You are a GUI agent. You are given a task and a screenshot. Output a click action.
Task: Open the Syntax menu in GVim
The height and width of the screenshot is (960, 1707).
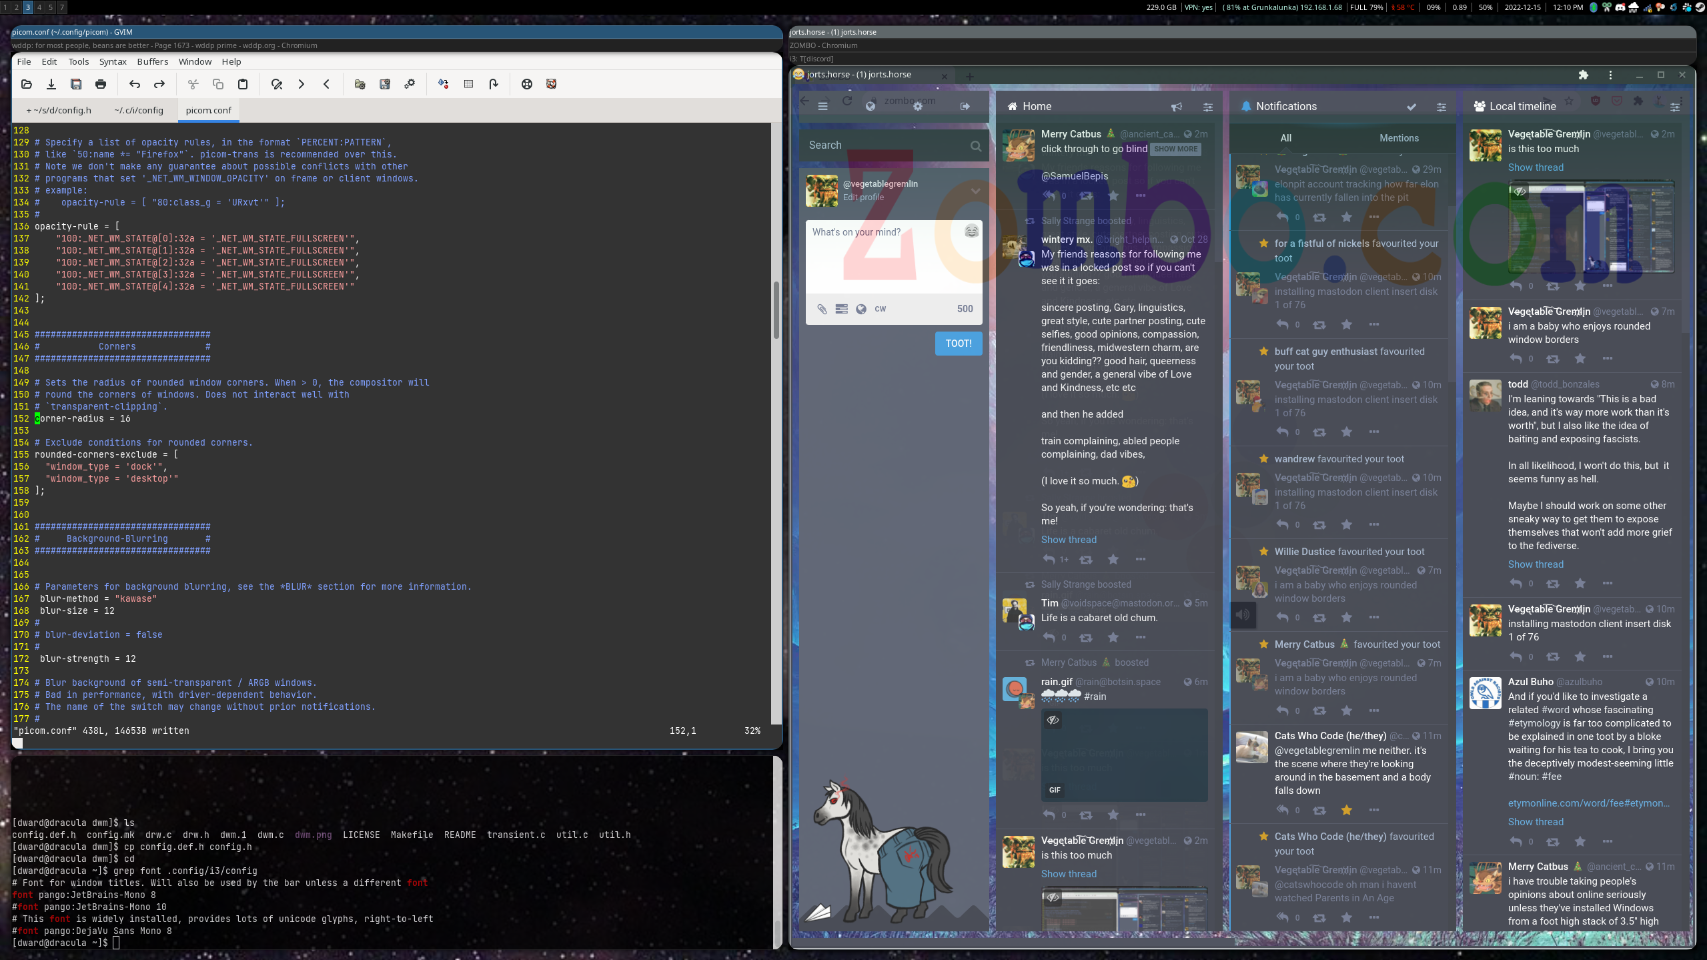pyautogui.click(x=113, y=62)
